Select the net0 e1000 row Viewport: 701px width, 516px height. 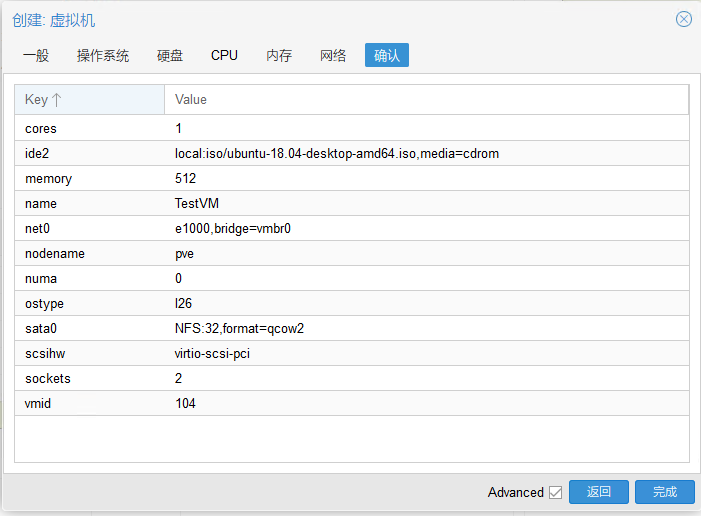coord(351,228)
